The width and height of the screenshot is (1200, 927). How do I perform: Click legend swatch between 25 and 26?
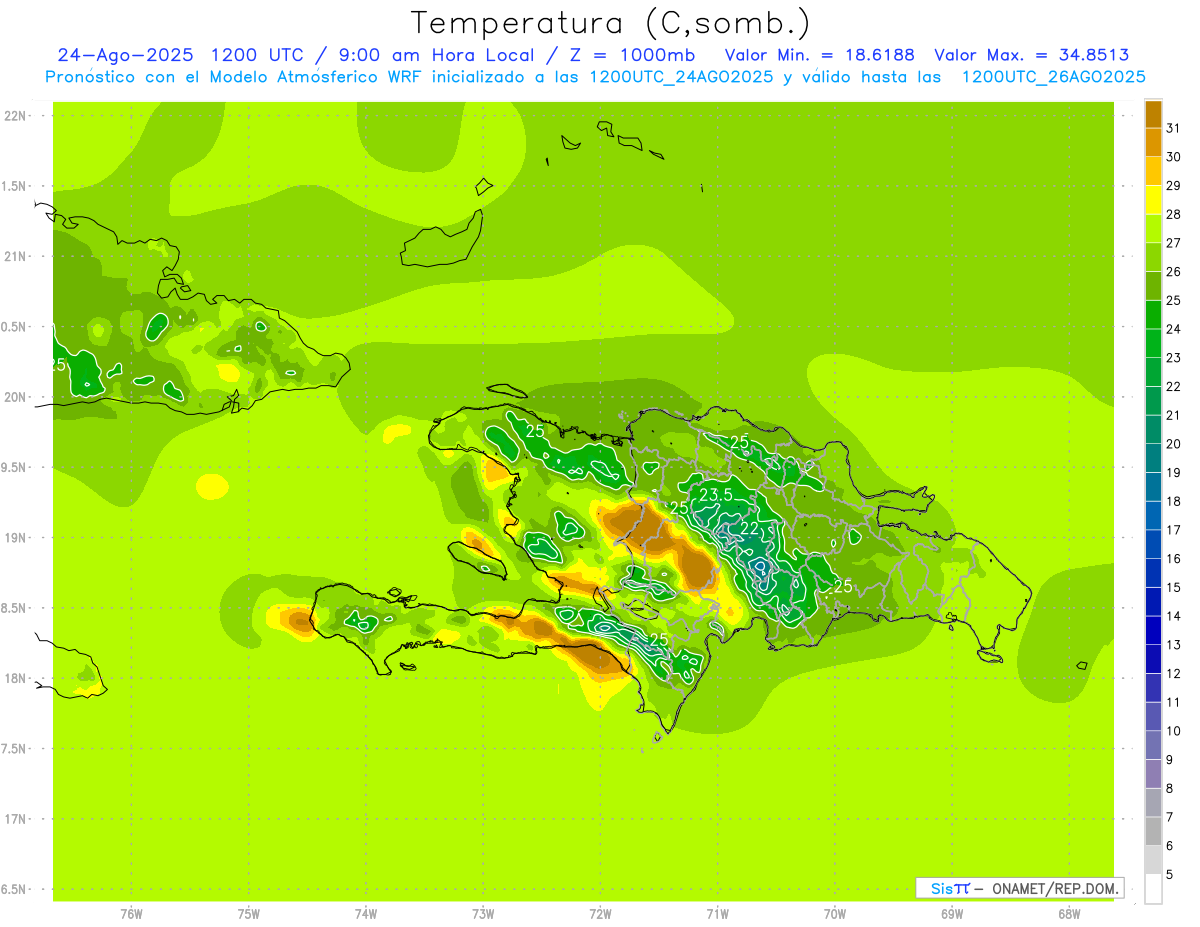(1153, 286)
